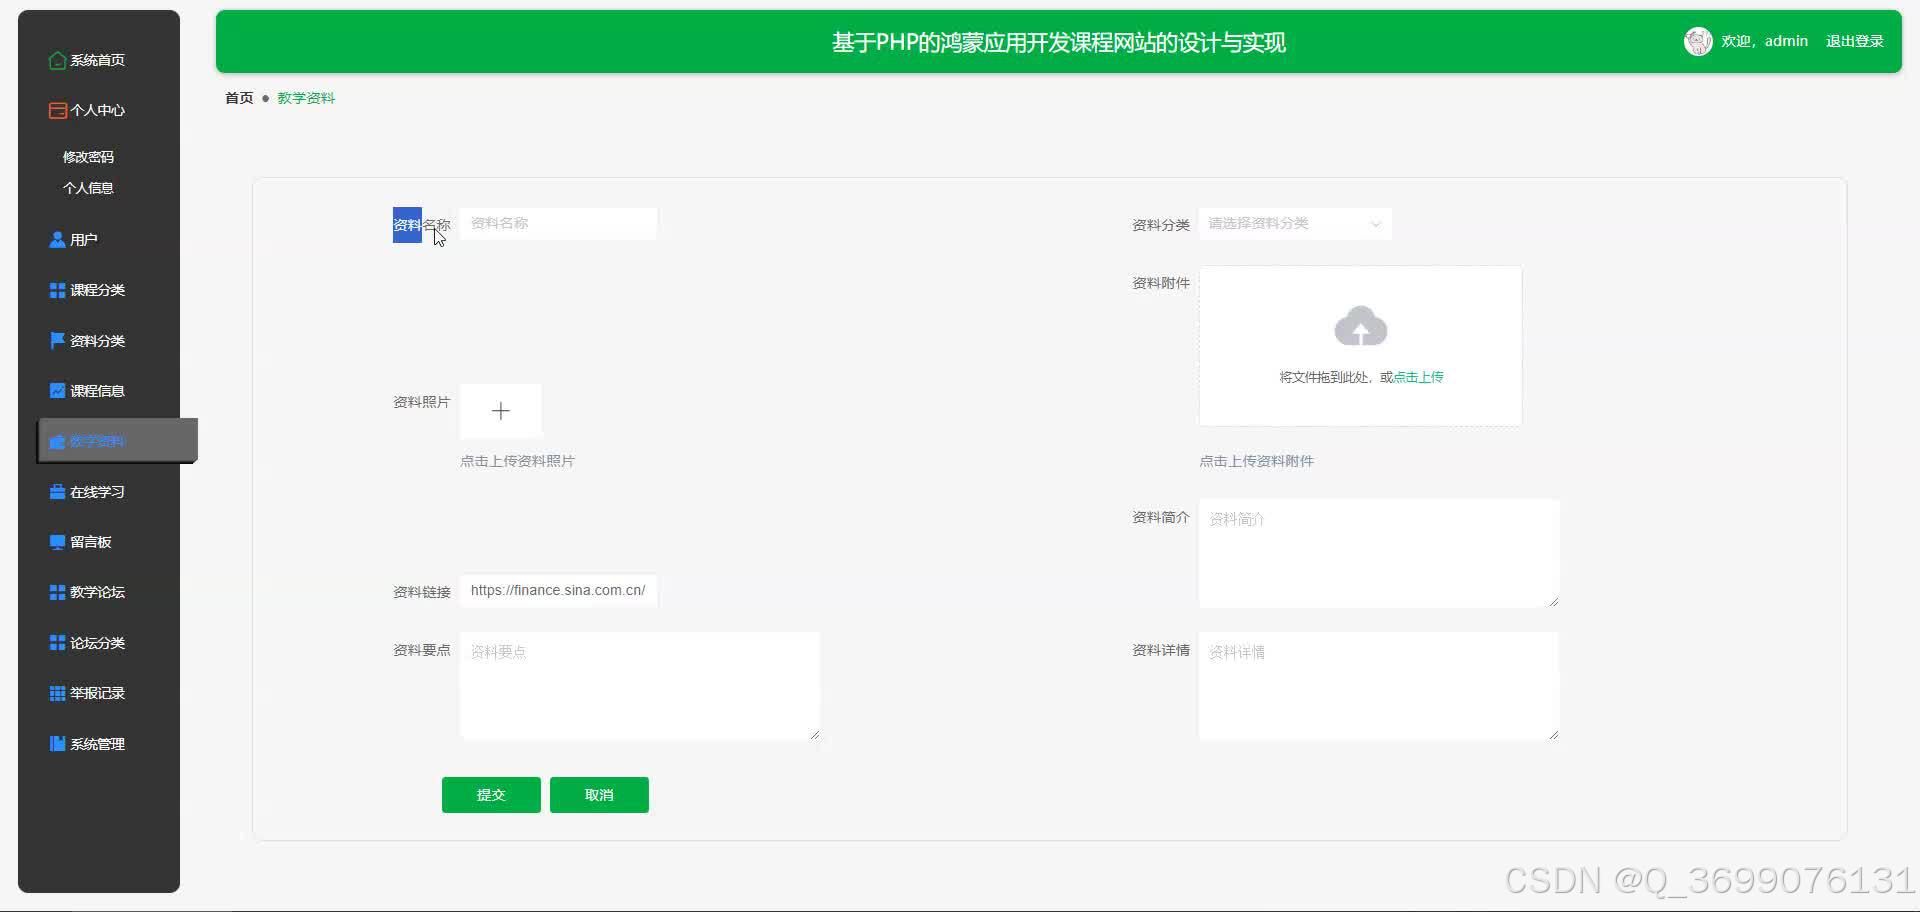
Task: Click the 资料要点 text area
Action: click(640, 686)
